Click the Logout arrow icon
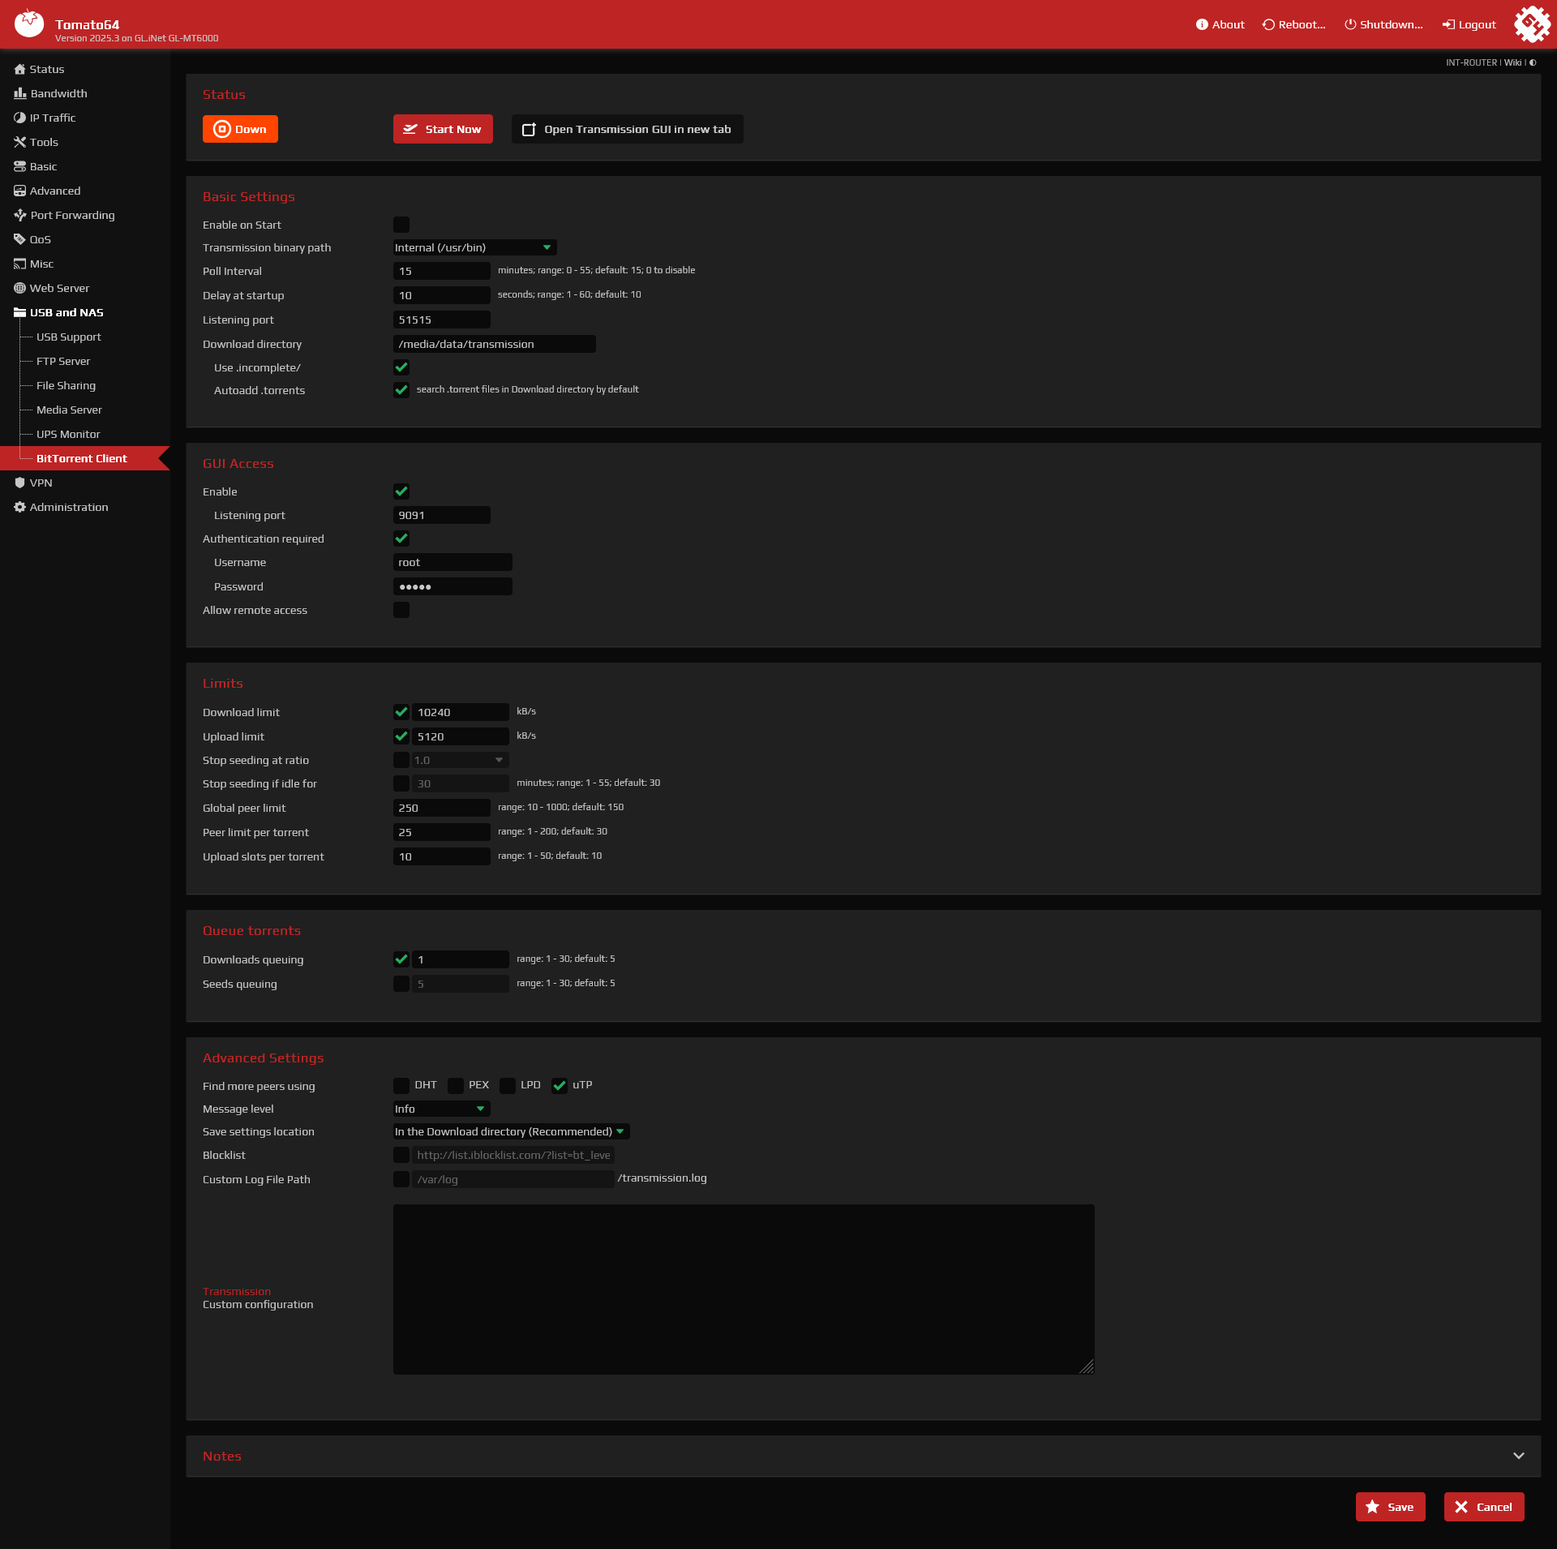Screen dimensions: 1557x1549 pos(1448,25)
